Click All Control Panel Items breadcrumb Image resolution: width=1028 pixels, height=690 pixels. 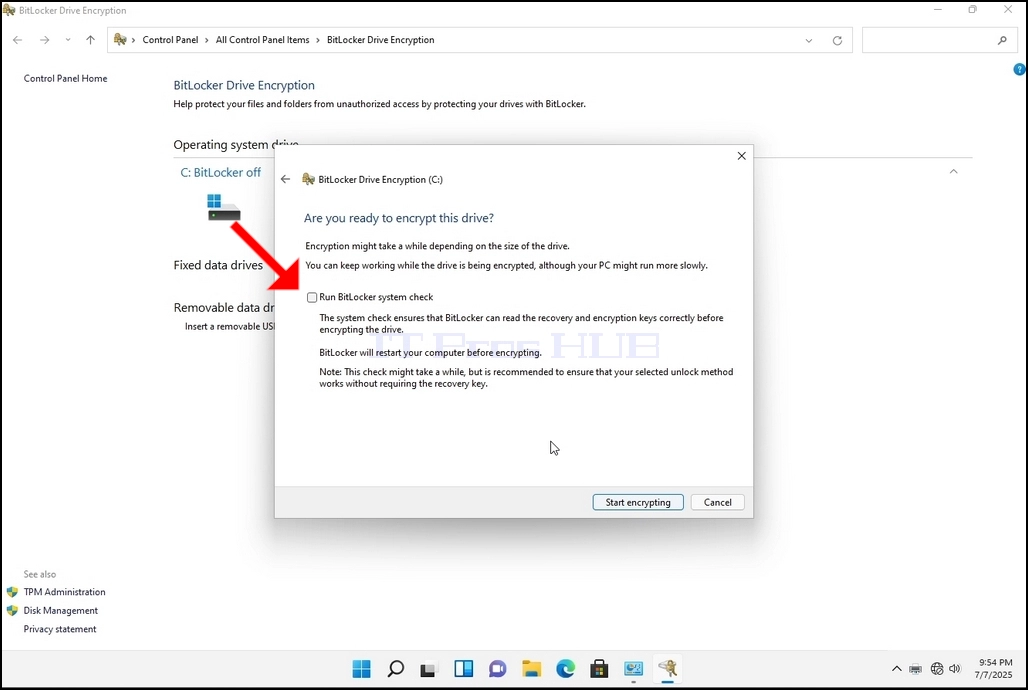[262, 40]
